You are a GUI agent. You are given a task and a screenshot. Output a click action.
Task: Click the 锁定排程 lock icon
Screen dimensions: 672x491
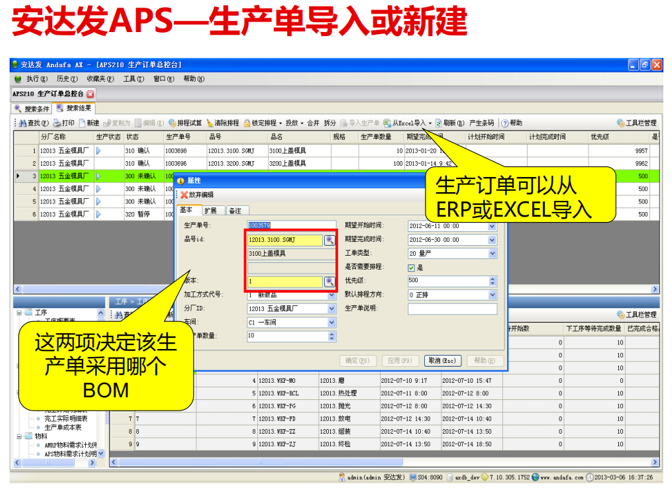point(247,123)
